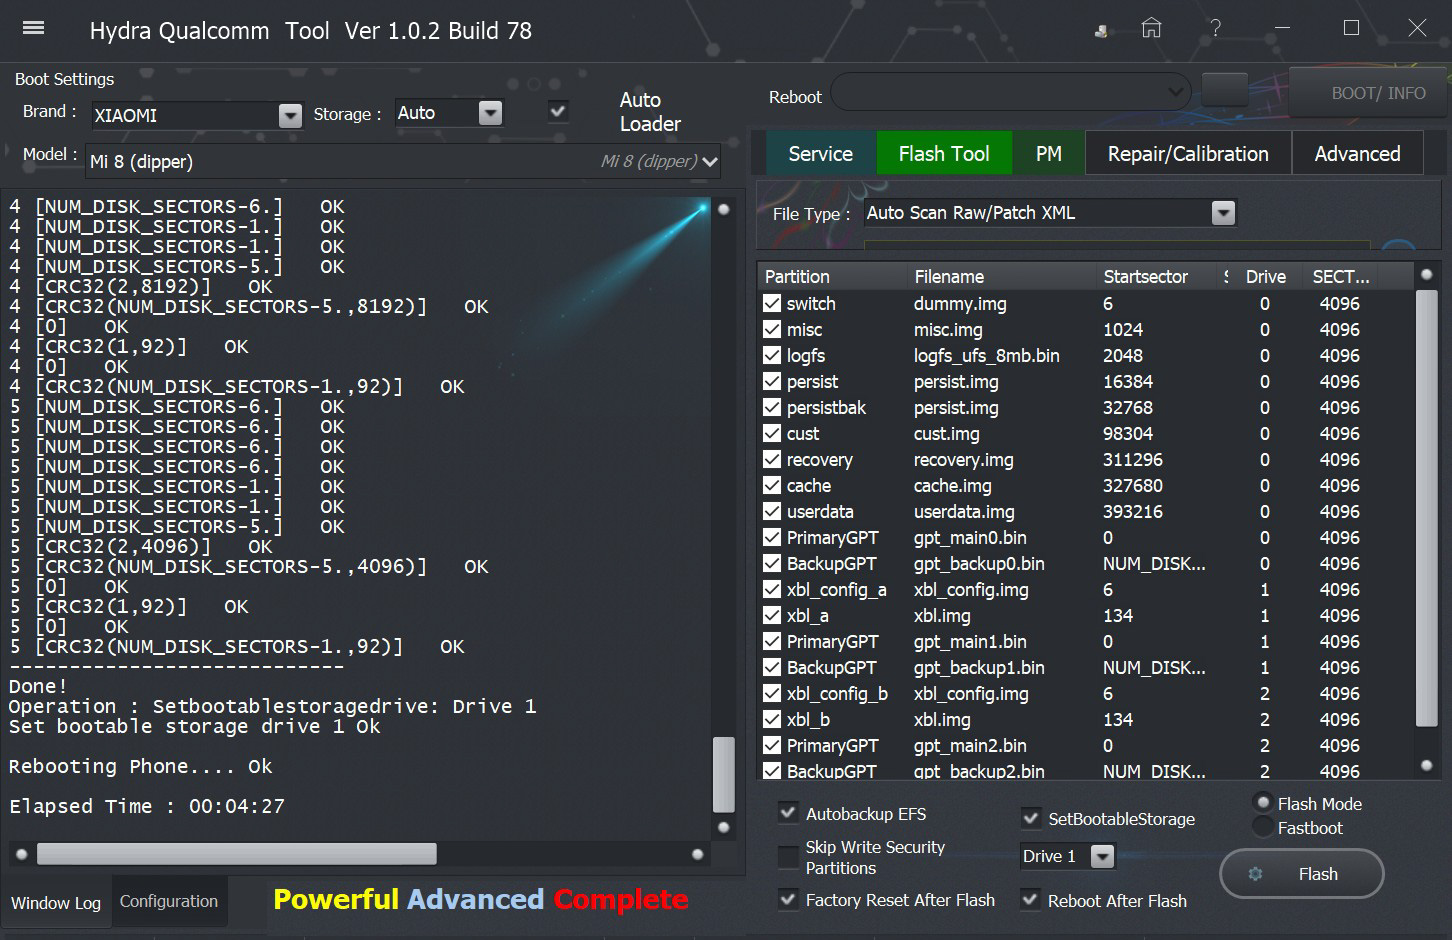Uncheck the logfs partition checkbox
1452x940 pixels.
(772, 355)
